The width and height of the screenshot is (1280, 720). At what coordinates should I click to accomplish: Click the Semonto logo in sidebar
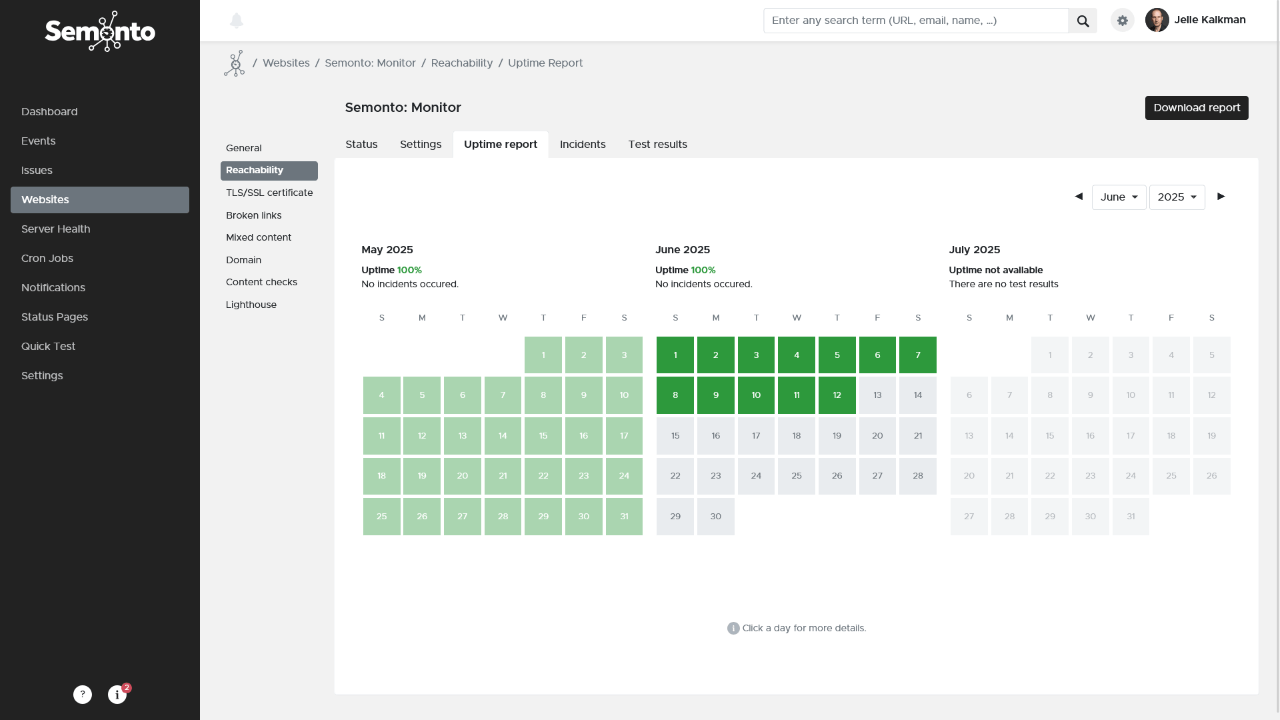(100, 30)
